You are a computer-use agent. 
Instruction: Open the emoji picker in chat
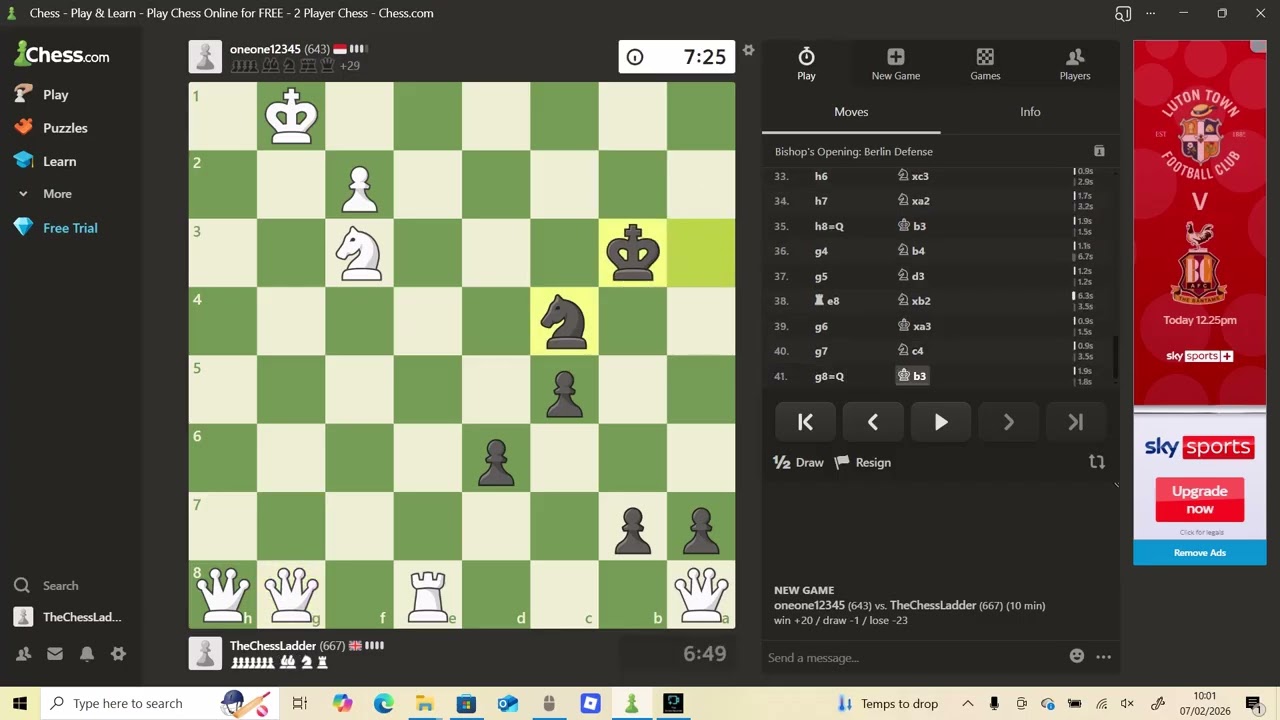(1077, 657)
